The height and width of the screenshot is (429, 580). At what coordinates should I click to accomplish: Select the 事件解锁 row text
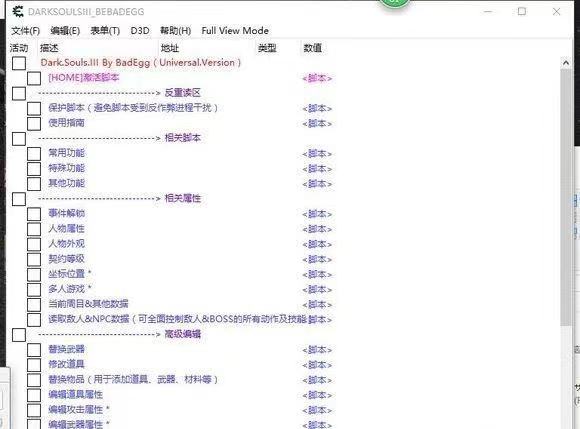point(66,213)
